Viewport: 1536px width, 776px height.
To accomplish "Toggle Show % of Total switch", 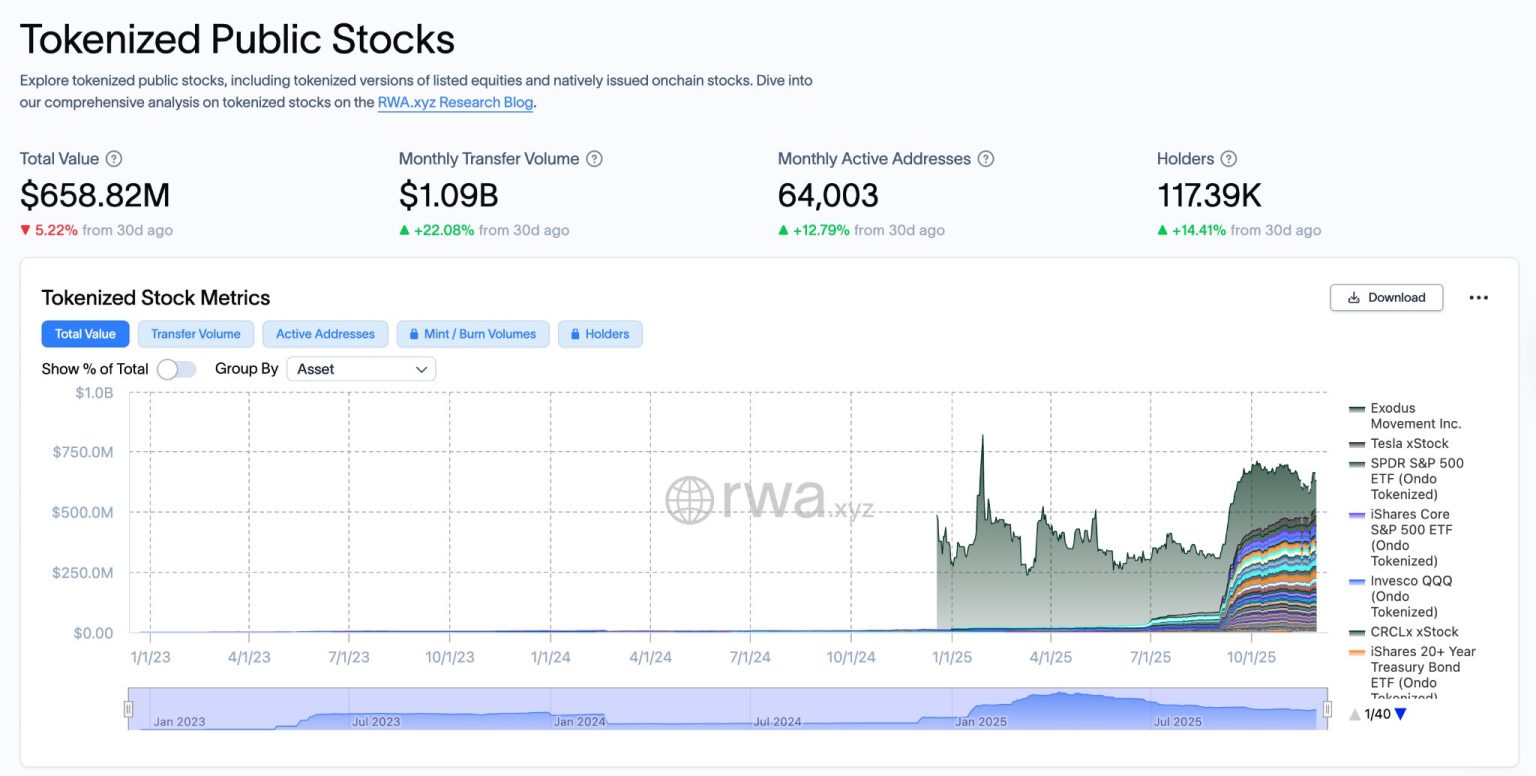I will coord(177,369).
